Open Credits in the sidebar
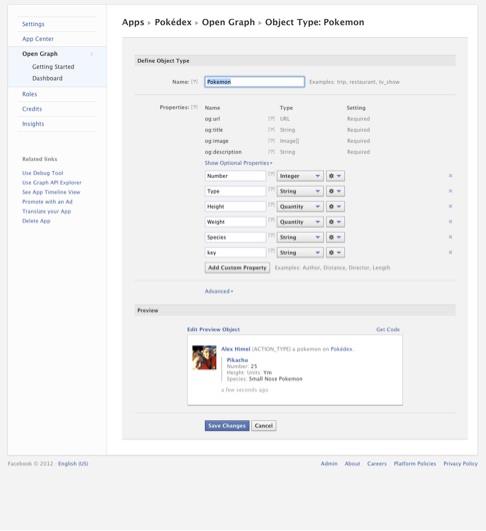Screen dimensions: 486x531 coord(32,109)
